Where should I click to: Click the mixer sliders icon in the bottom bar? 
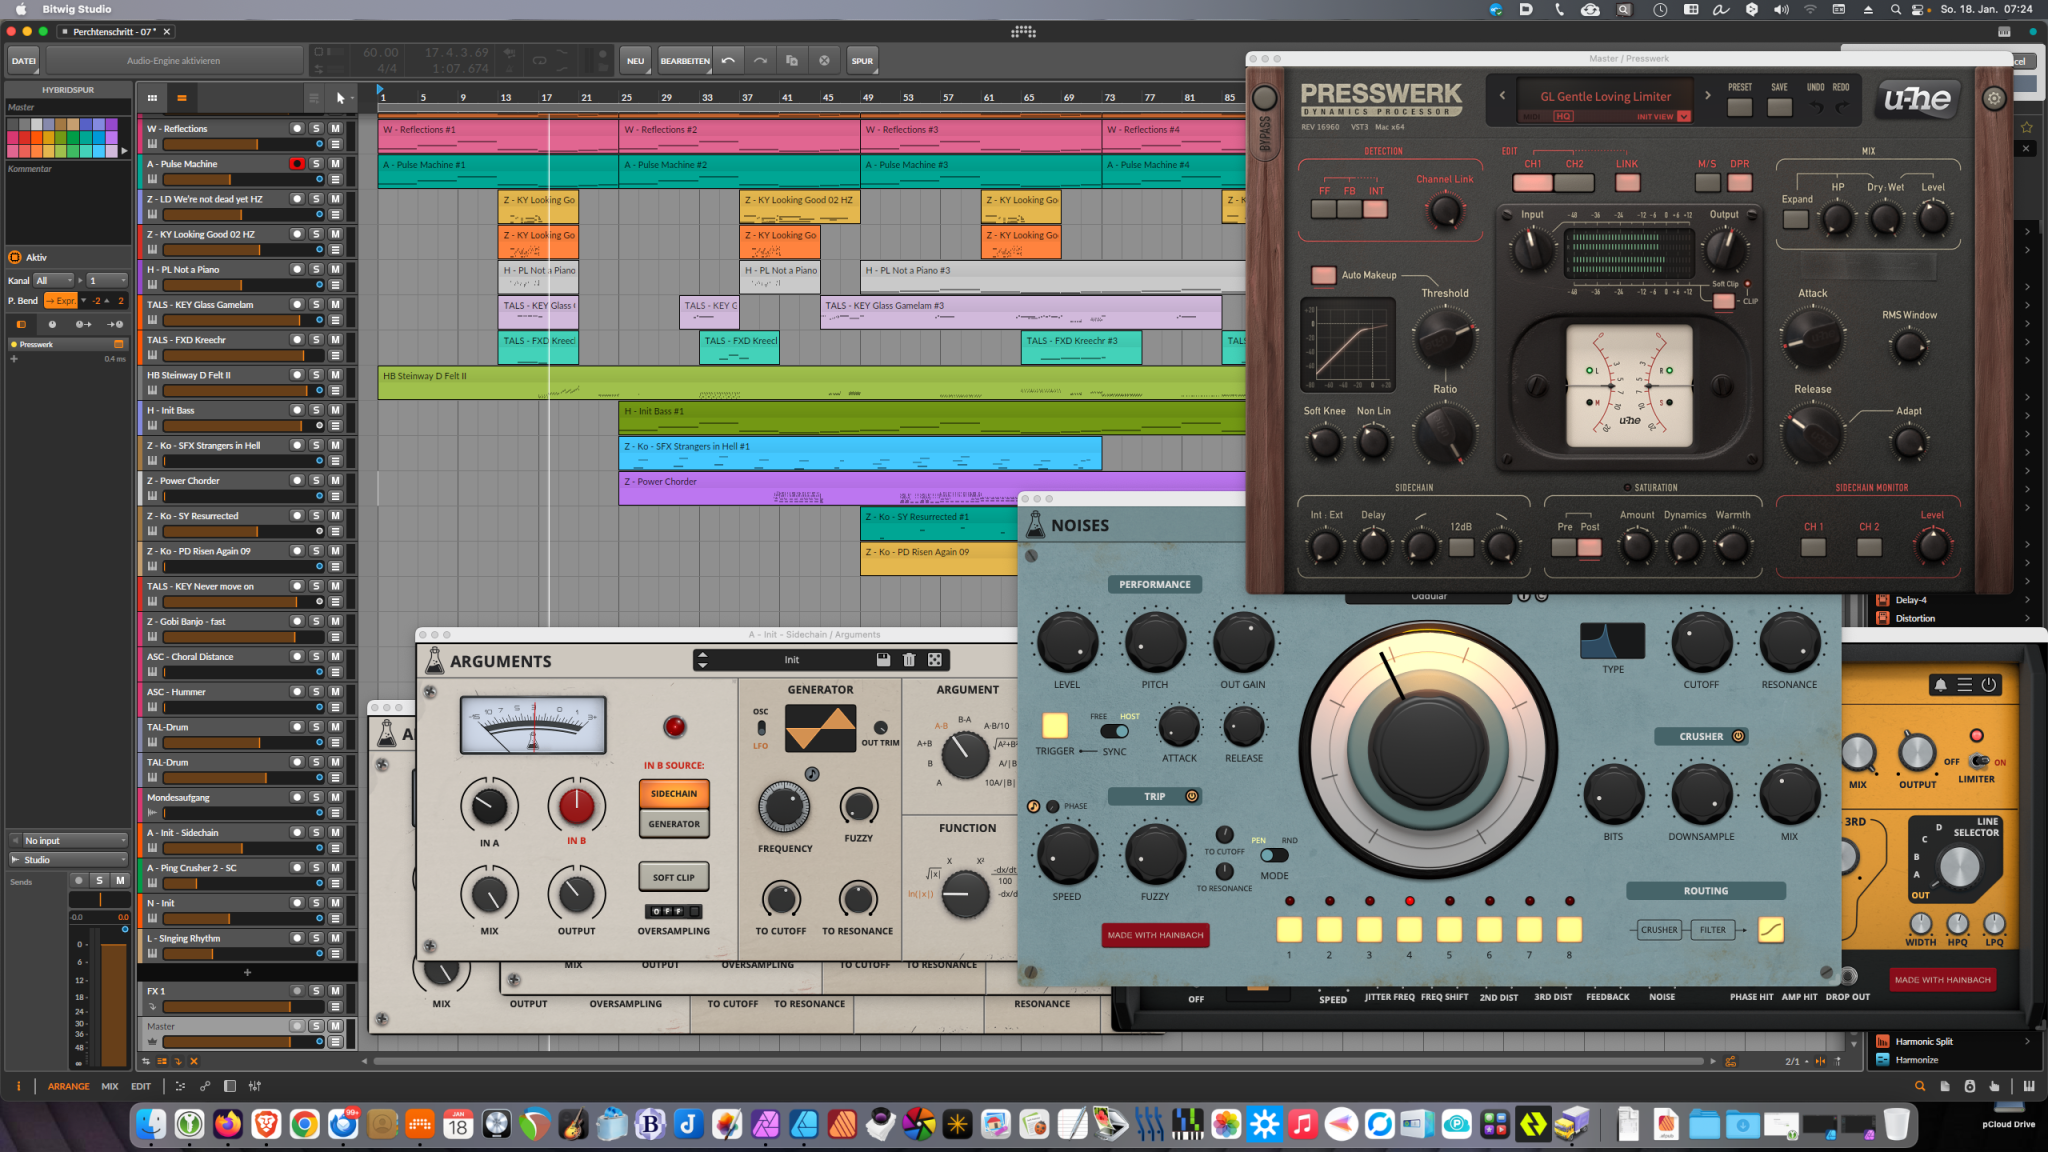tap(255, 1086)
